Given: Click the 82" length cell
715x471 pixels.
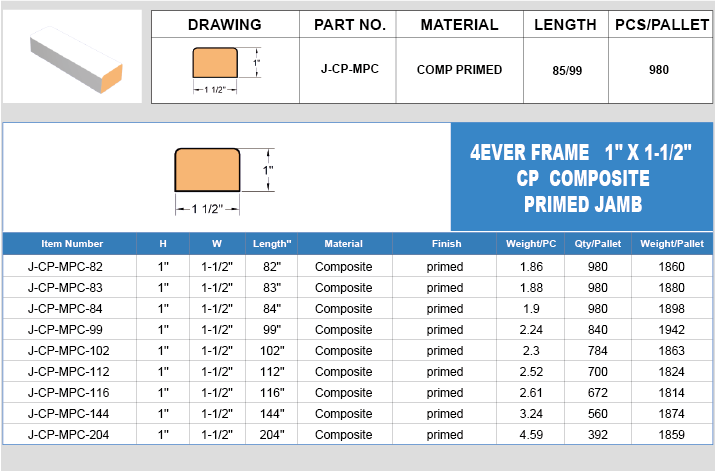Looking at the screenshot, I should click(x=272, y=267).
